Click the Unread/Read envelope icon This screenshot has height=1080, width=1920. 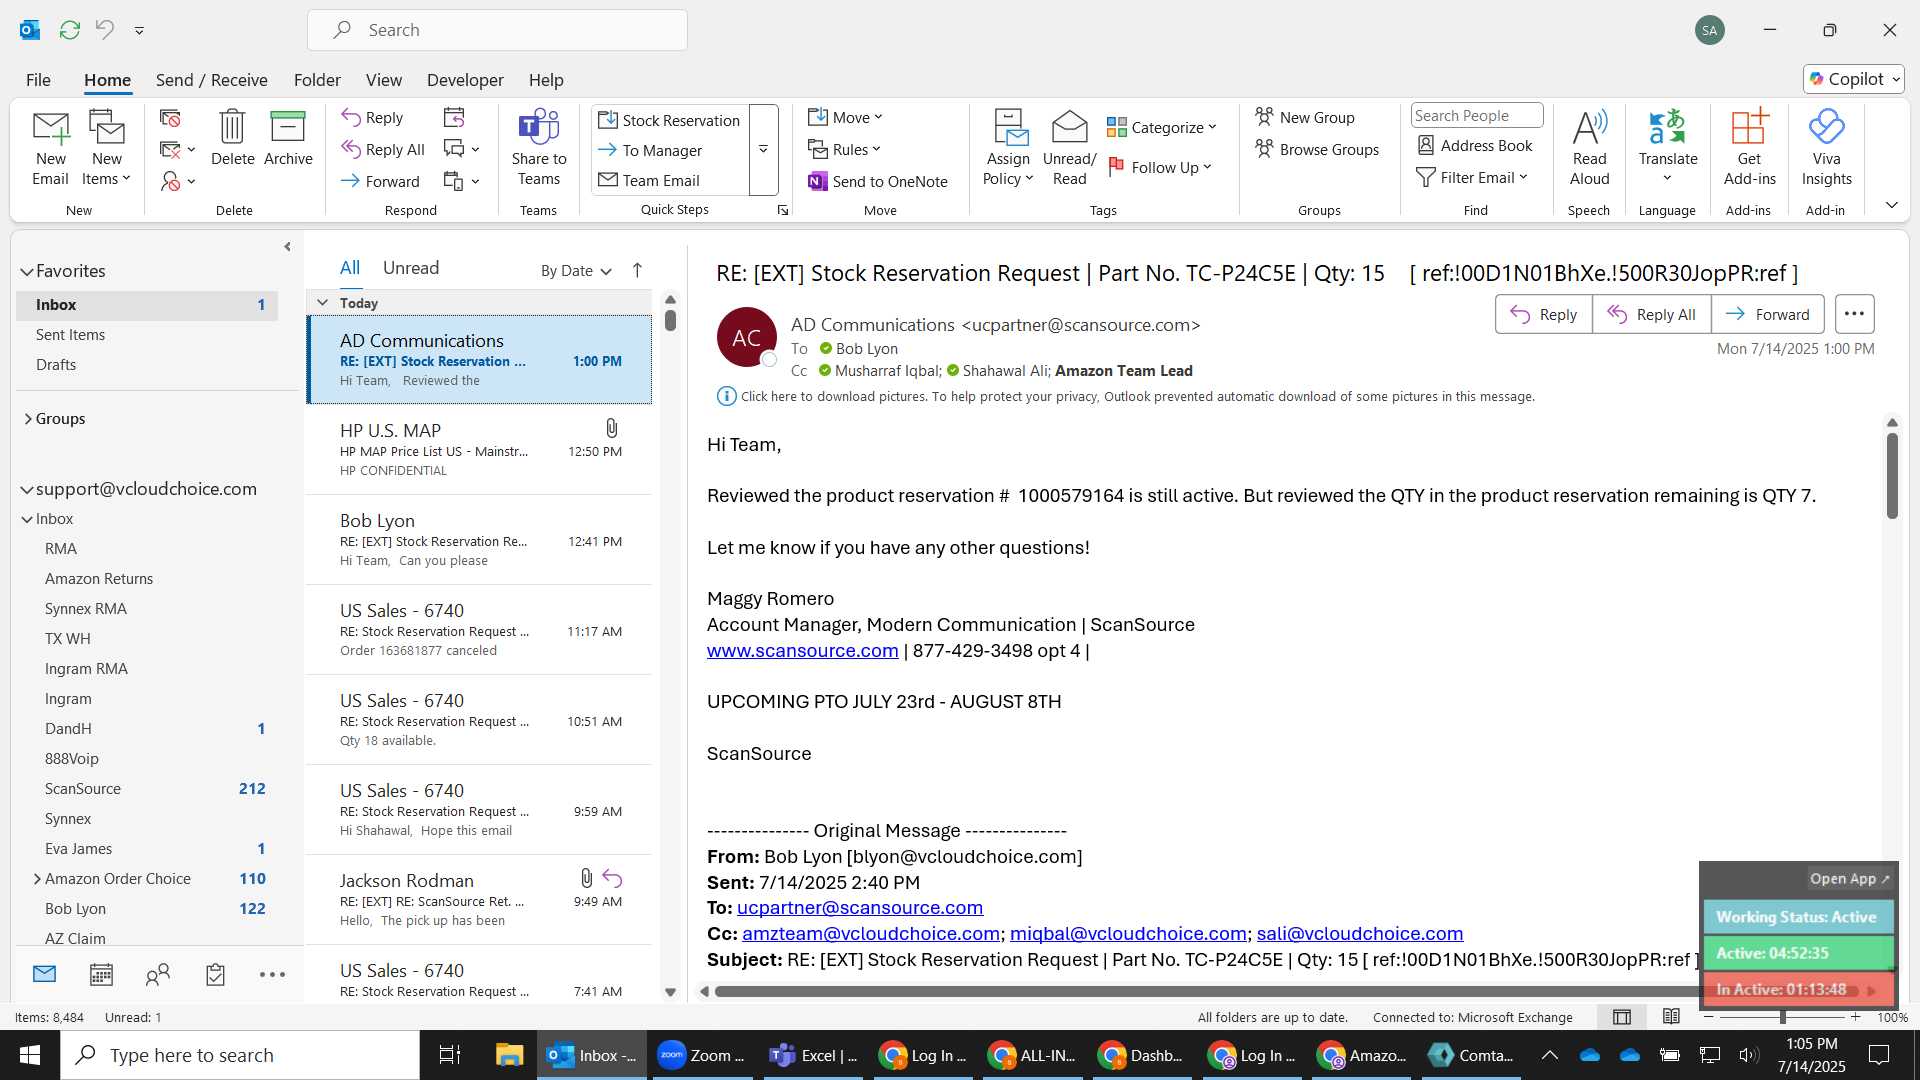(1069, 148)
